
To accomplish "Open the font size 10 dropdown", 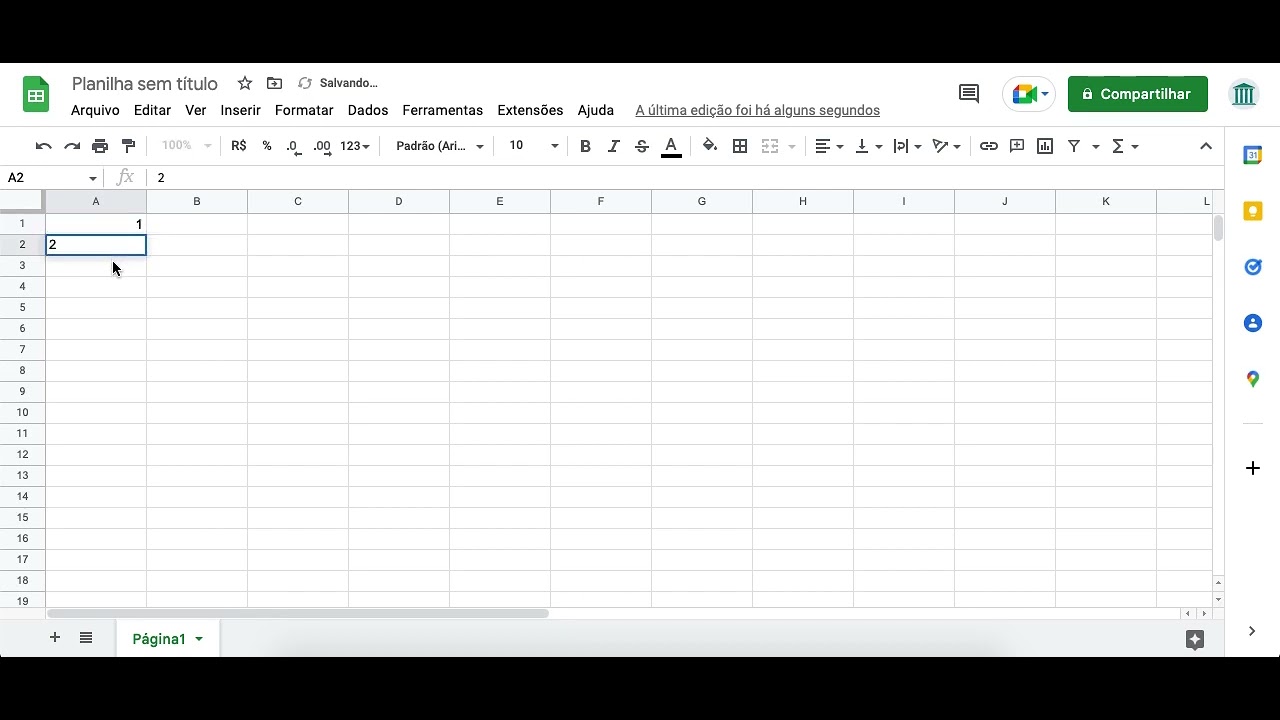I will [533, 146].
